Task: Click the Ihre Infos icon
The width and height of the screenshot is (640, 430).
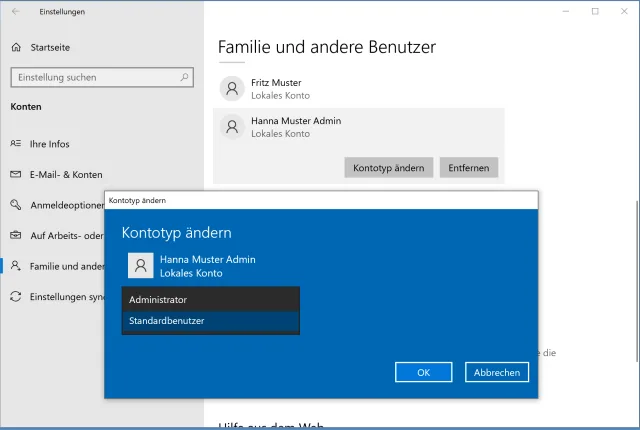Action: pos(16,144)
